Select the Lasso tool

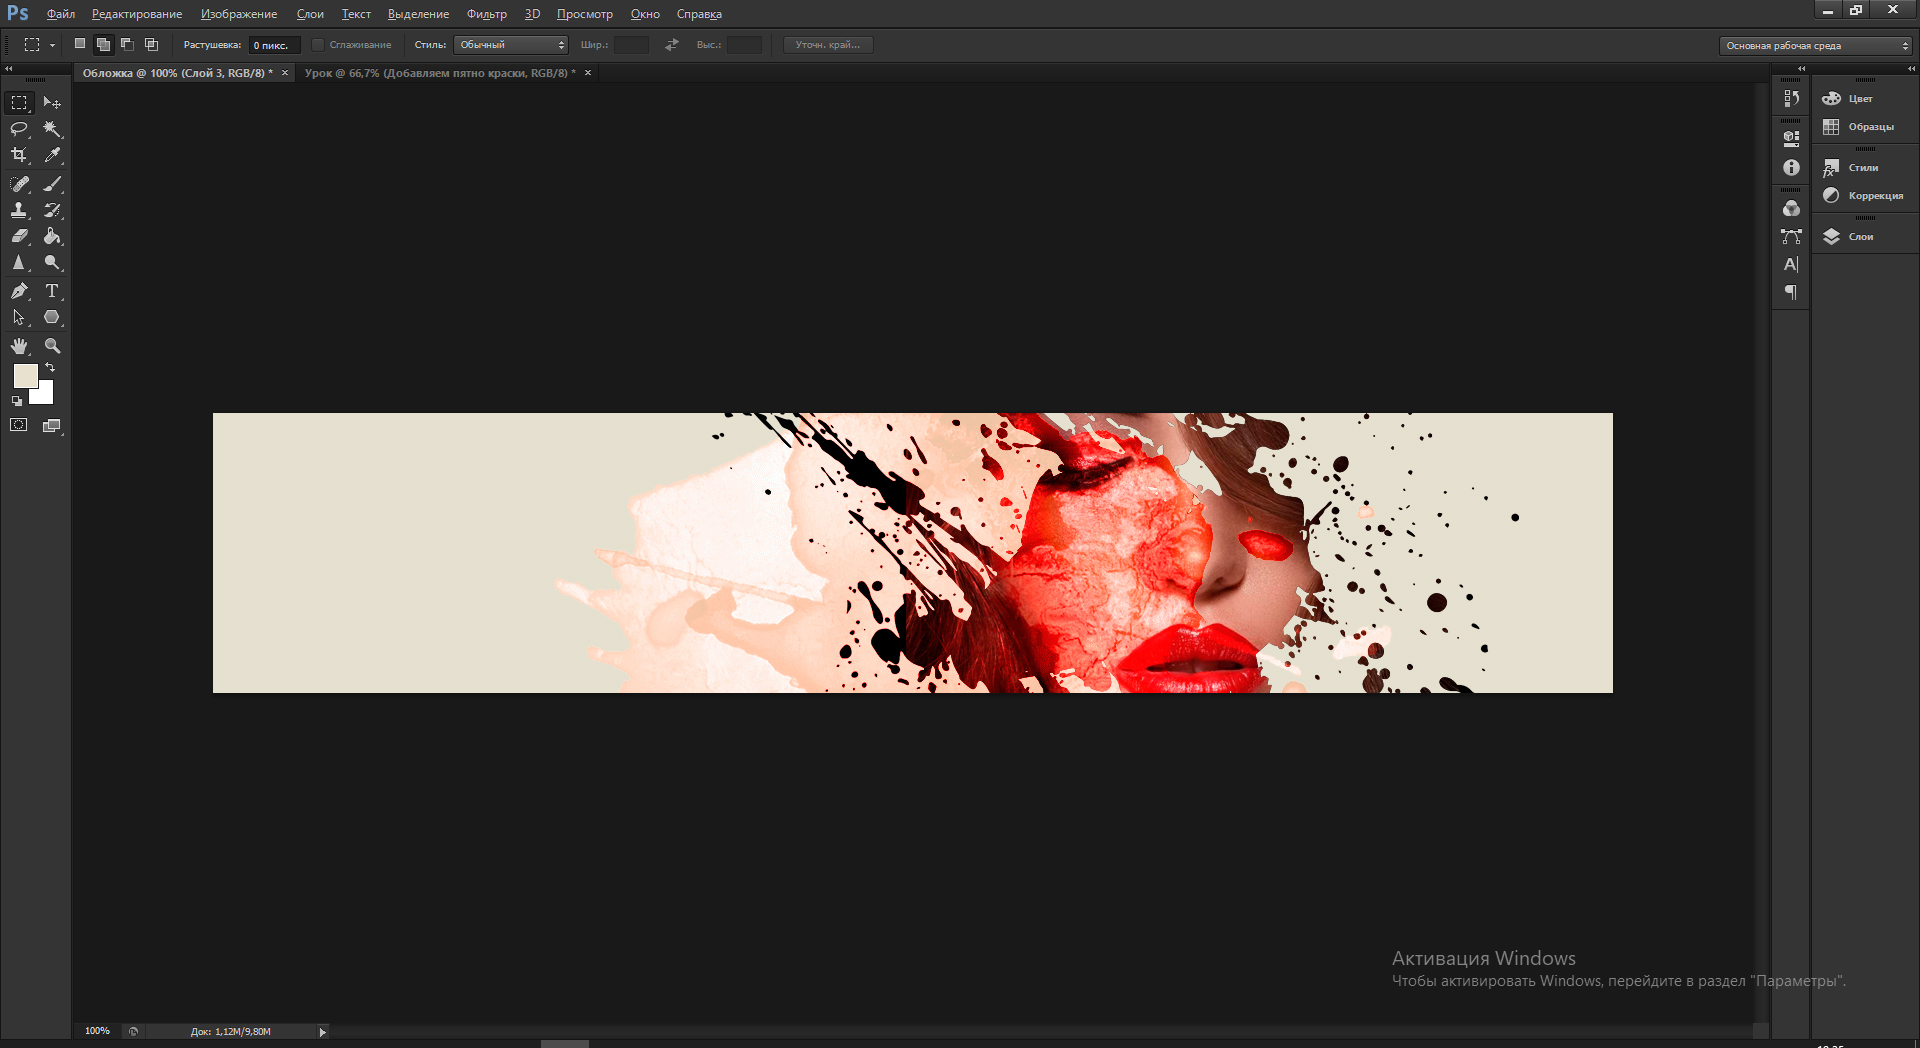tap(19, 129)
